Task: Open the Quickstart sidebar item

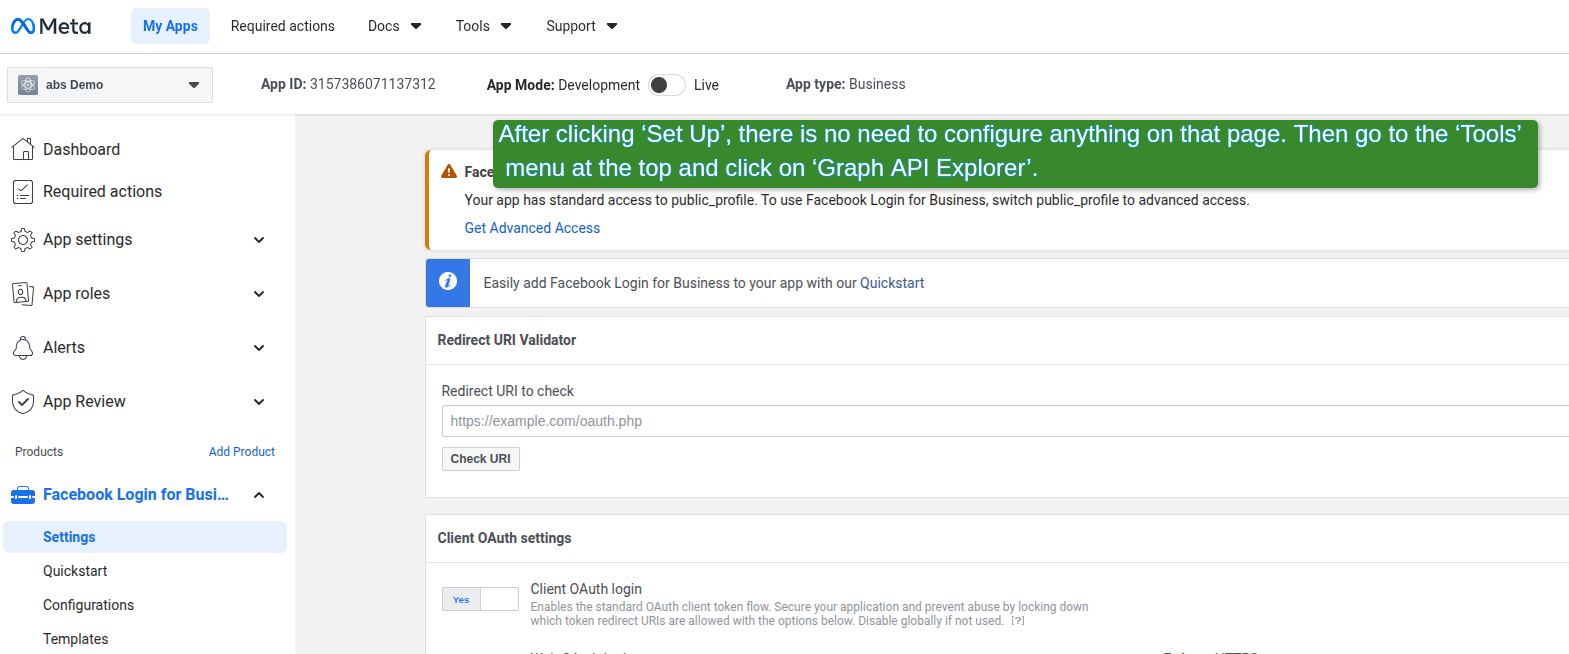Action: [75, 571]
